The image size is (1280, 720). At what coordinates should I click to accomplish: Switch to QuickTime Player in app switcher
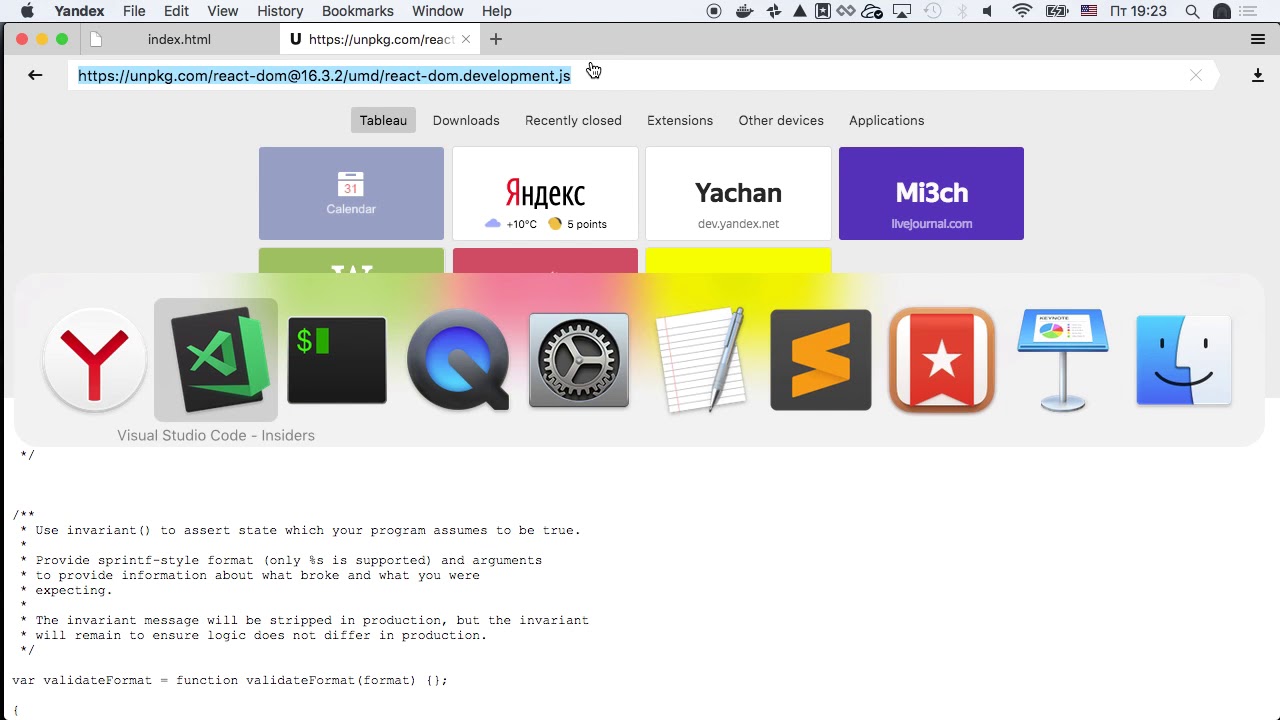[458, 360]
